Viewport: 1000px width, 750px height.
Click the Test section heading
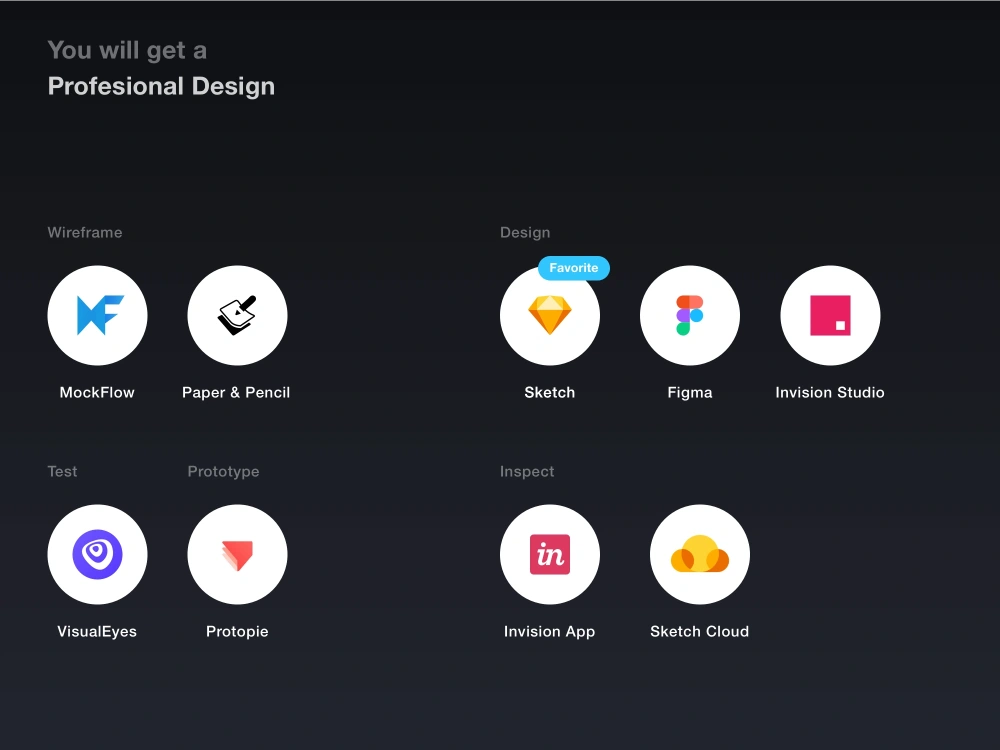[62, 471]
